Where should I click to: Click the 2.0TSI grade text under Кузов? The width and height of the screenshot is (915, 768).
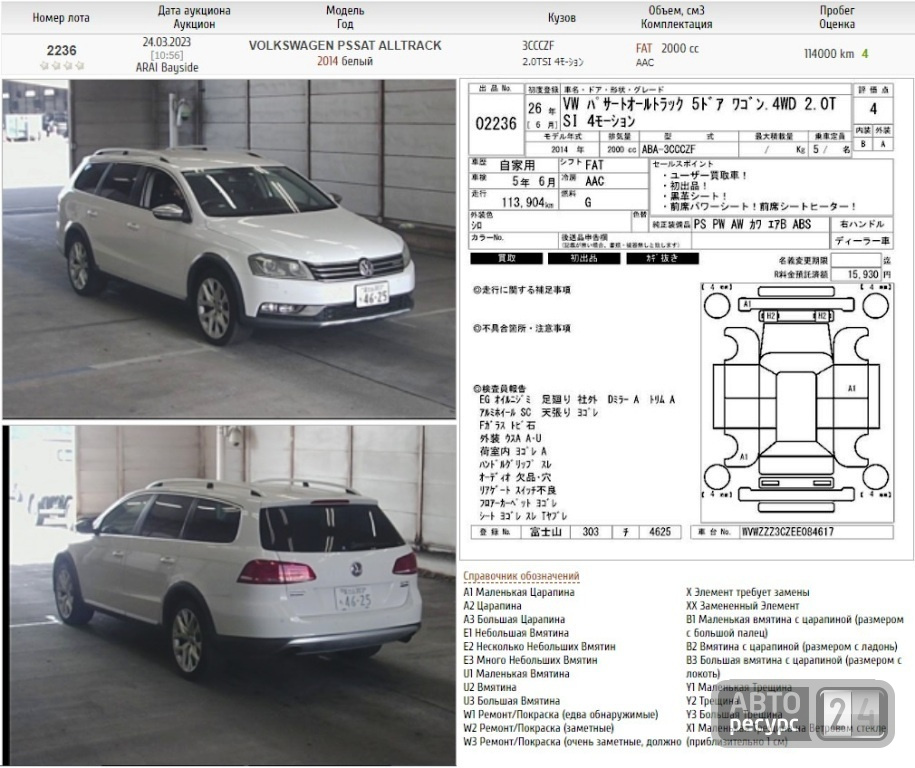(x=553, y=62)
